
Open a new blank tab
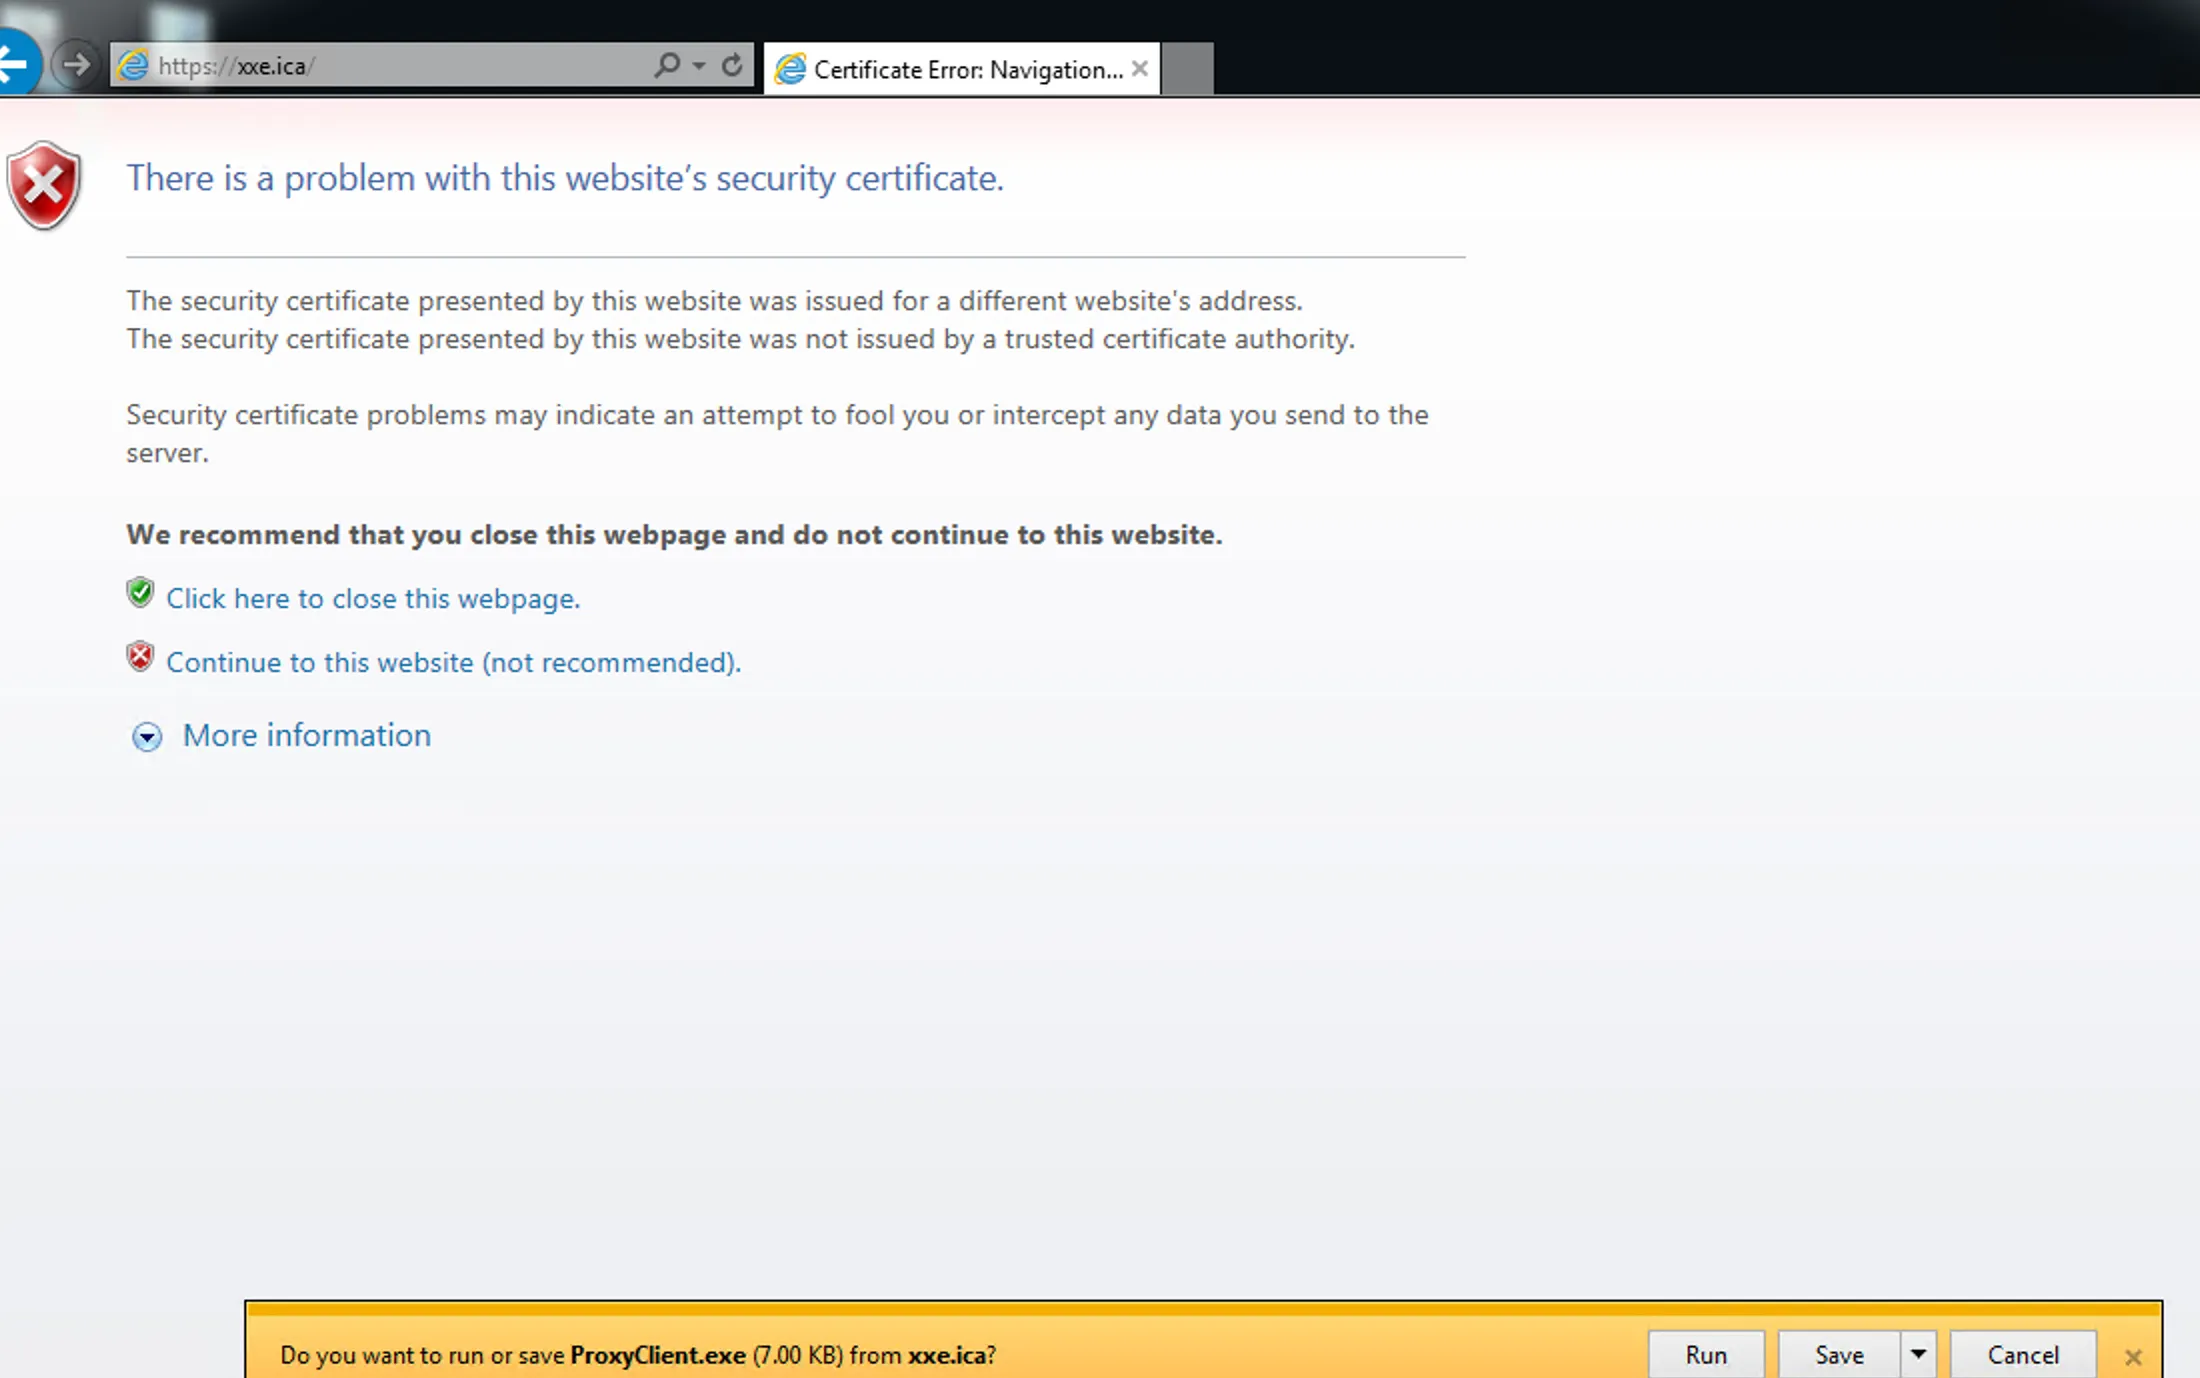1188,69
